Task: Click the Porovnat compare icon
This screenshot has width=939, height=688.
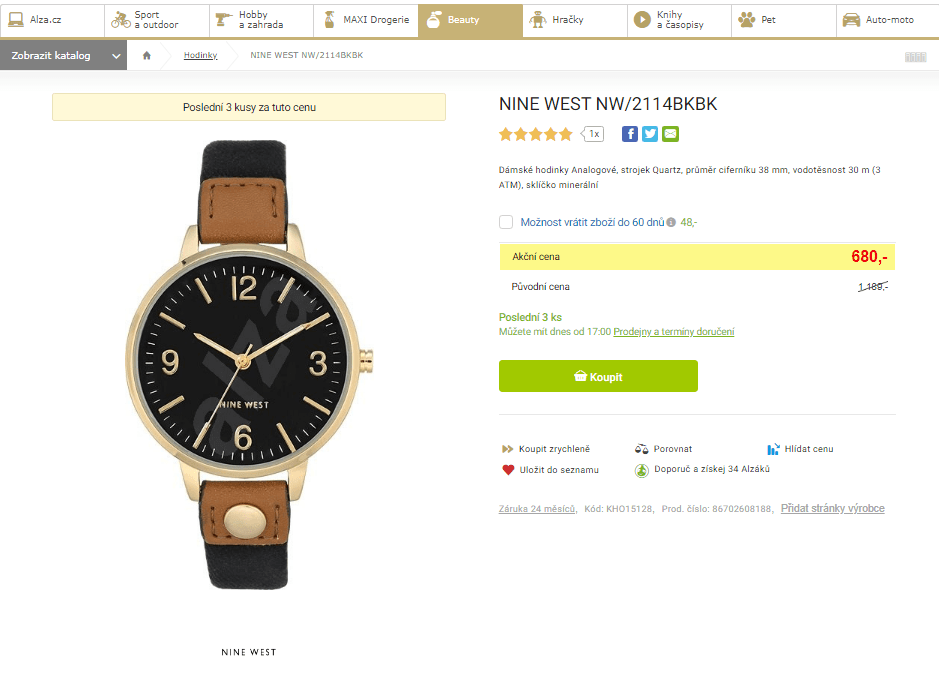Action: tap(641, 449)
